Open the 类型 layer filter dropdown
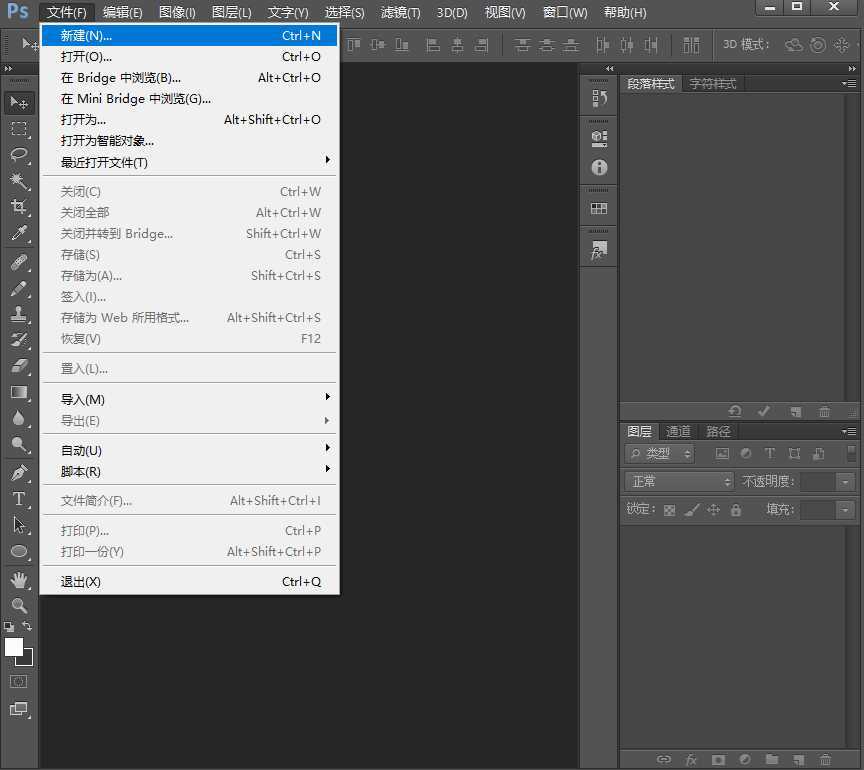The width and height of the screenshot is (864, 770). click(x=660, y=453)
